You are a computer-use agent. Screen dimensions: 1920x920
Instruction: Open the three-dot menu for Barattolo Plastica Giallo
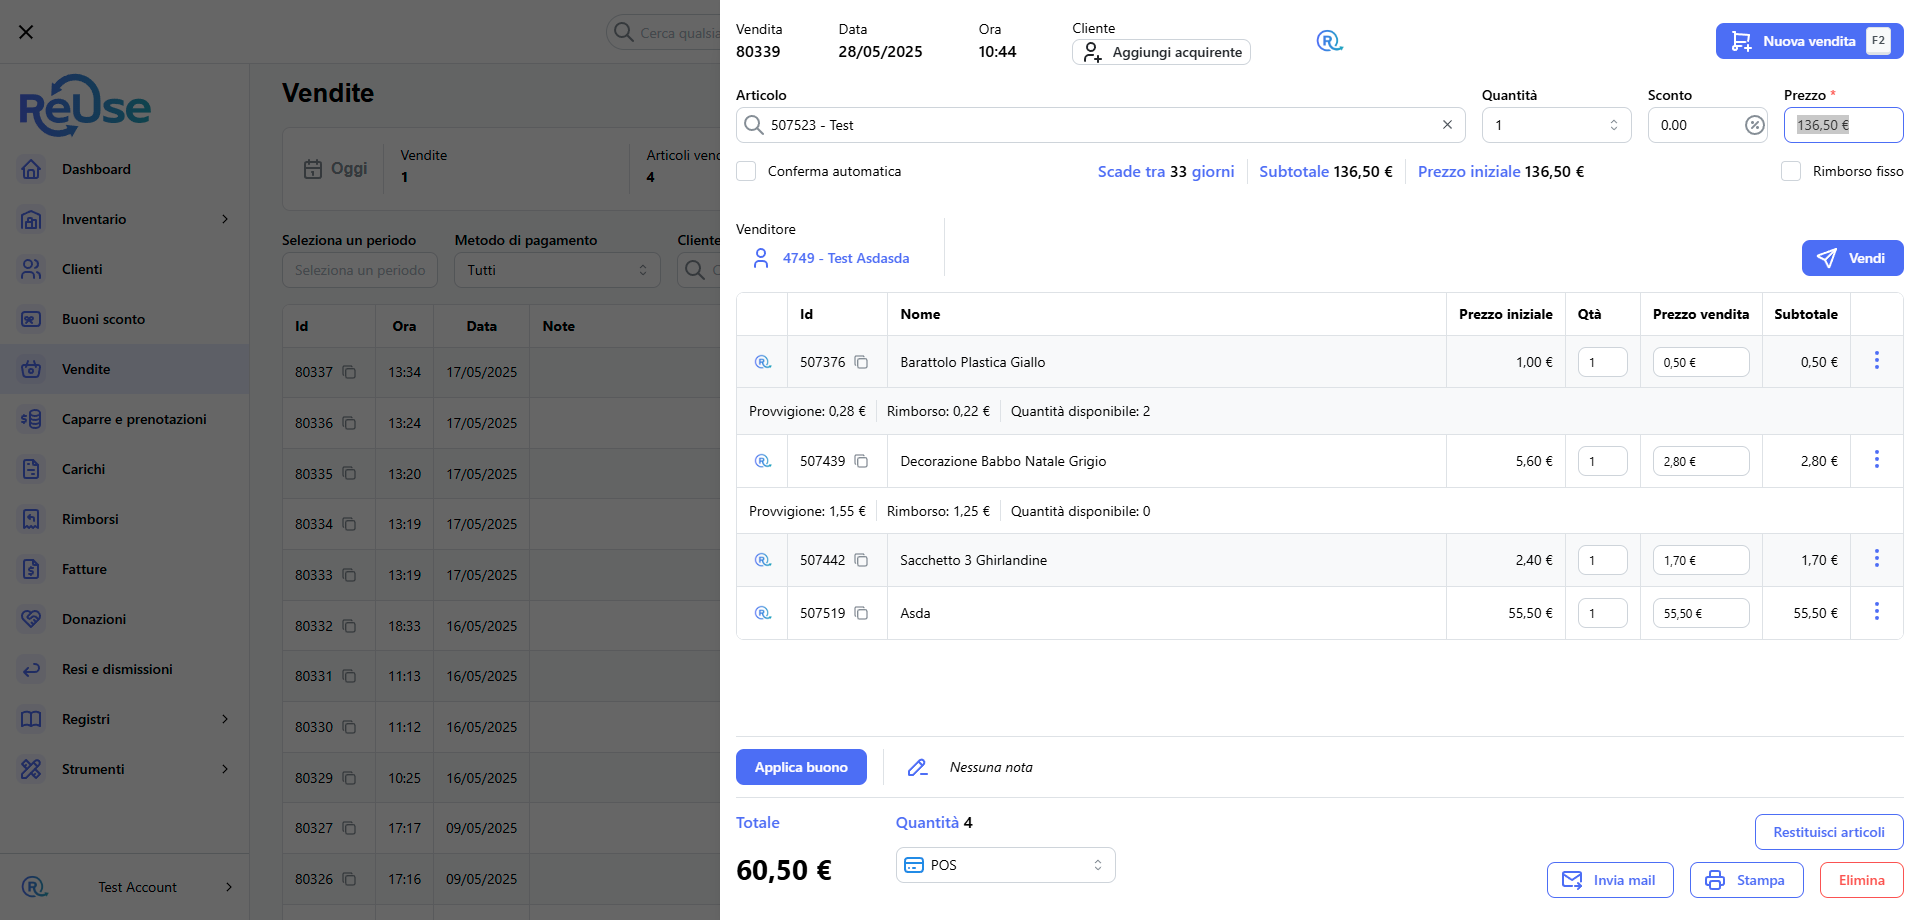point(1876,360)
